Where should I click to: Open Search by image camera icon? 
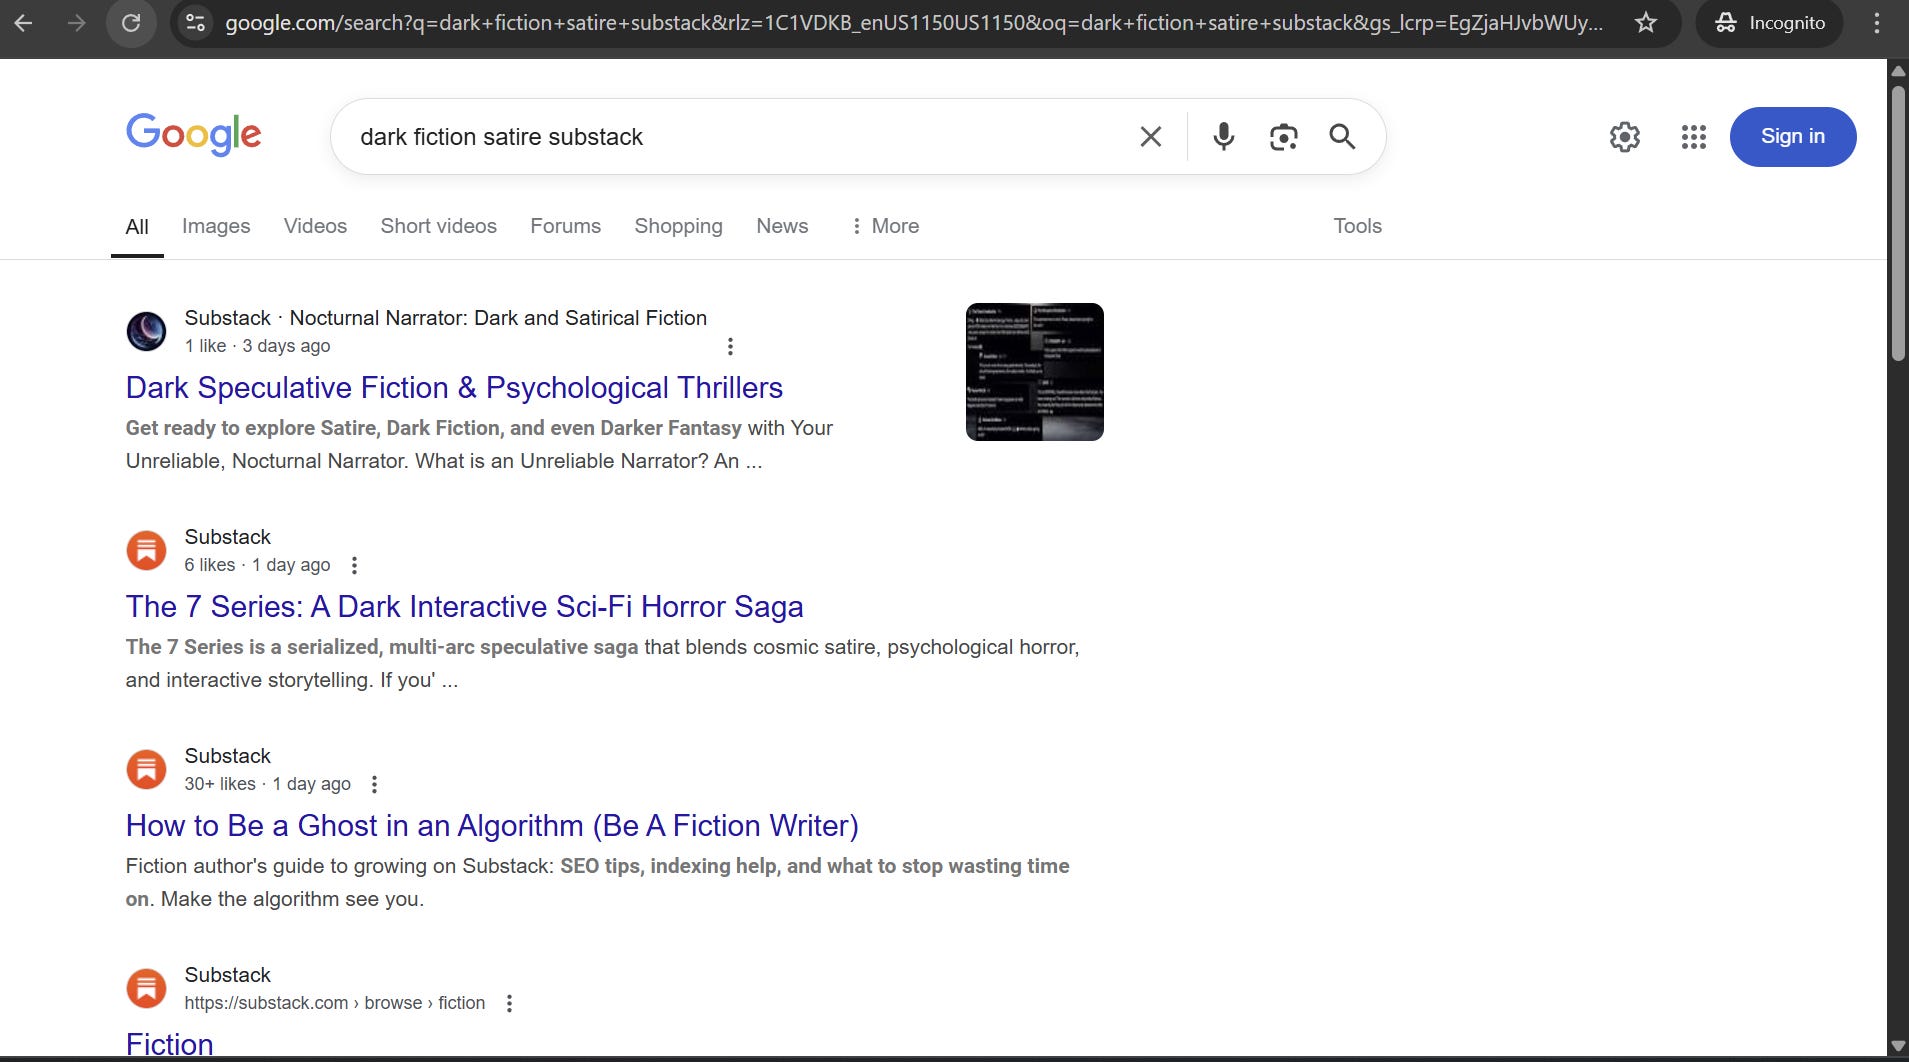[x=1283, y=136]
